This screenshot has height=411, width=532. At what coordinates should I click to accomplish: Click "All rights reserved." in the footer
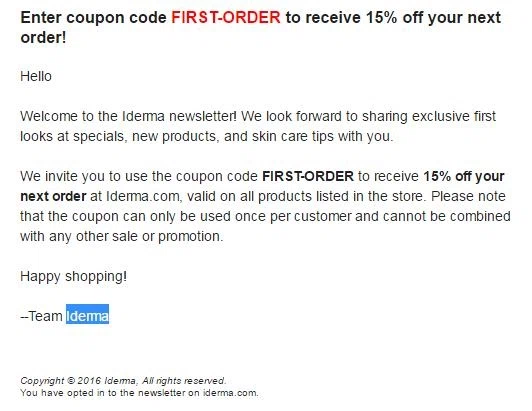(184, 381)
